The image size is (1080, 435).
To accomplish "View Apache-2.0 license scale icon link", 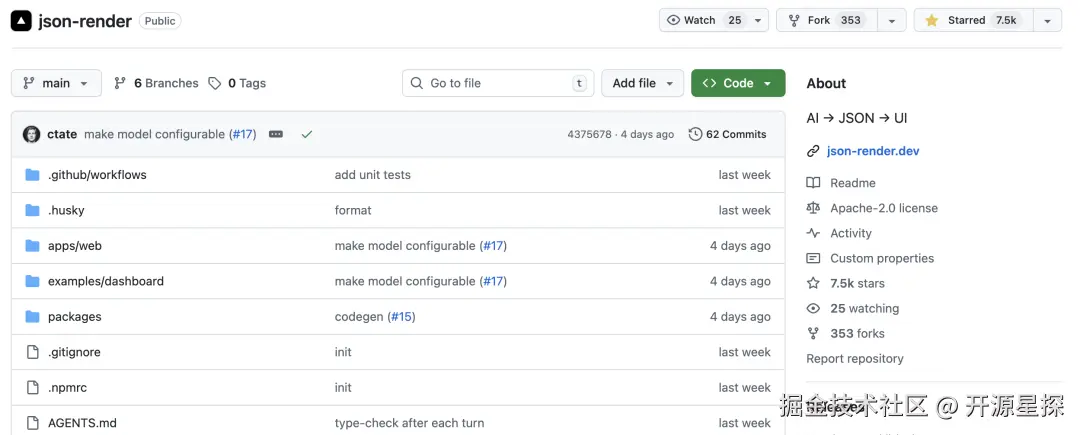I will pos(813,208).
